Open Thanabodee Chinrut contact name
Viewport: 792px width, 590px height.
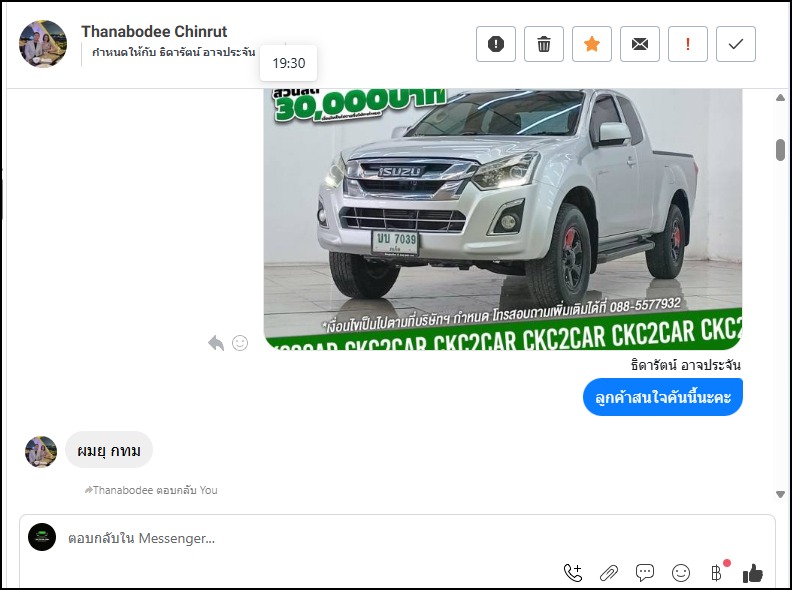[154, 31]
